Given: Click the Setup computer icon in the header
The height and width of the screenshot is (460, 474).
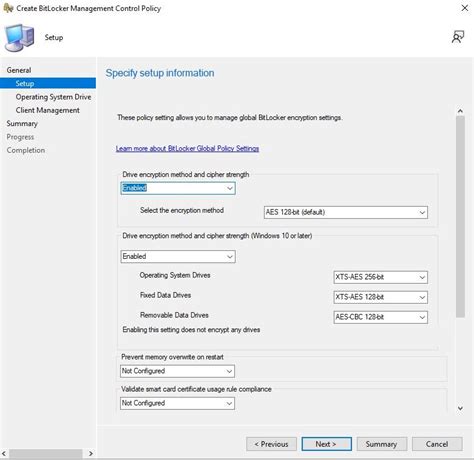Looking at the screenshot, I should point(19,38).
